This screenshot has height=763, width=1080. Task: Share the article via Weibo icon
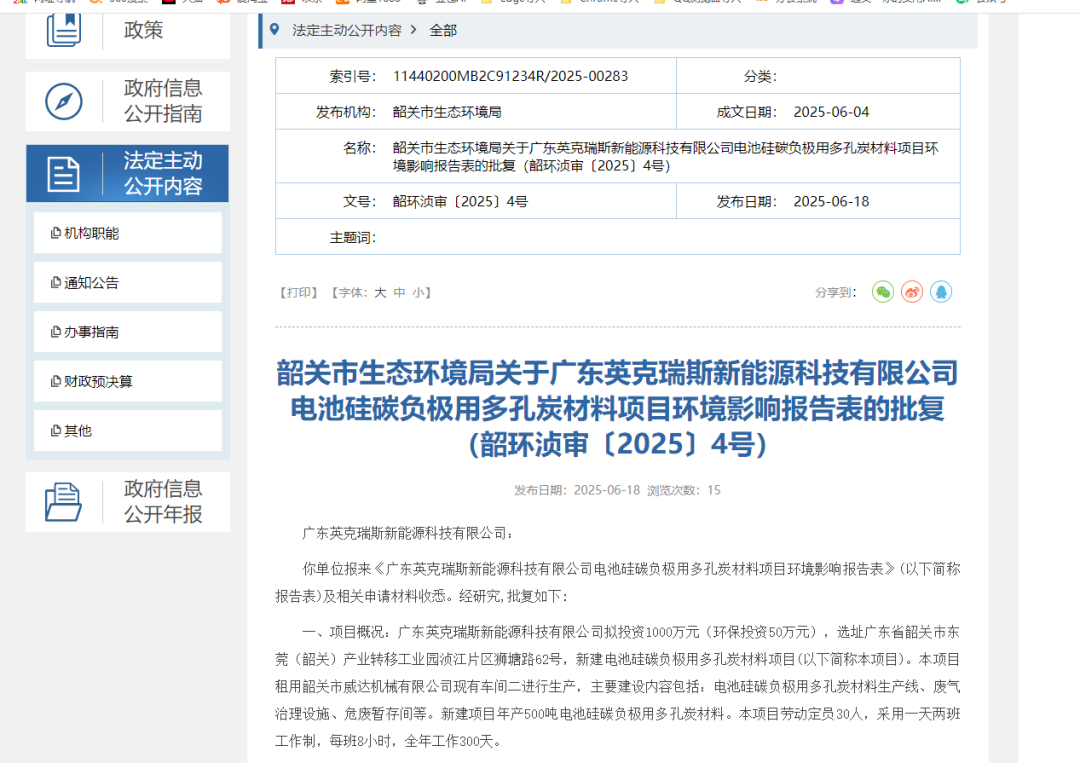pos(912,292)
